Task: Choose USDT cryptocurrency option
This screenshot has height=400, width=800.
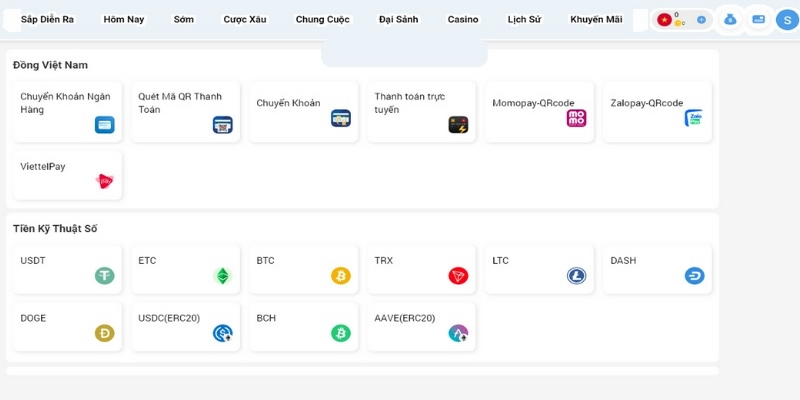Action: pyautogui.click(x=68, y=269)
